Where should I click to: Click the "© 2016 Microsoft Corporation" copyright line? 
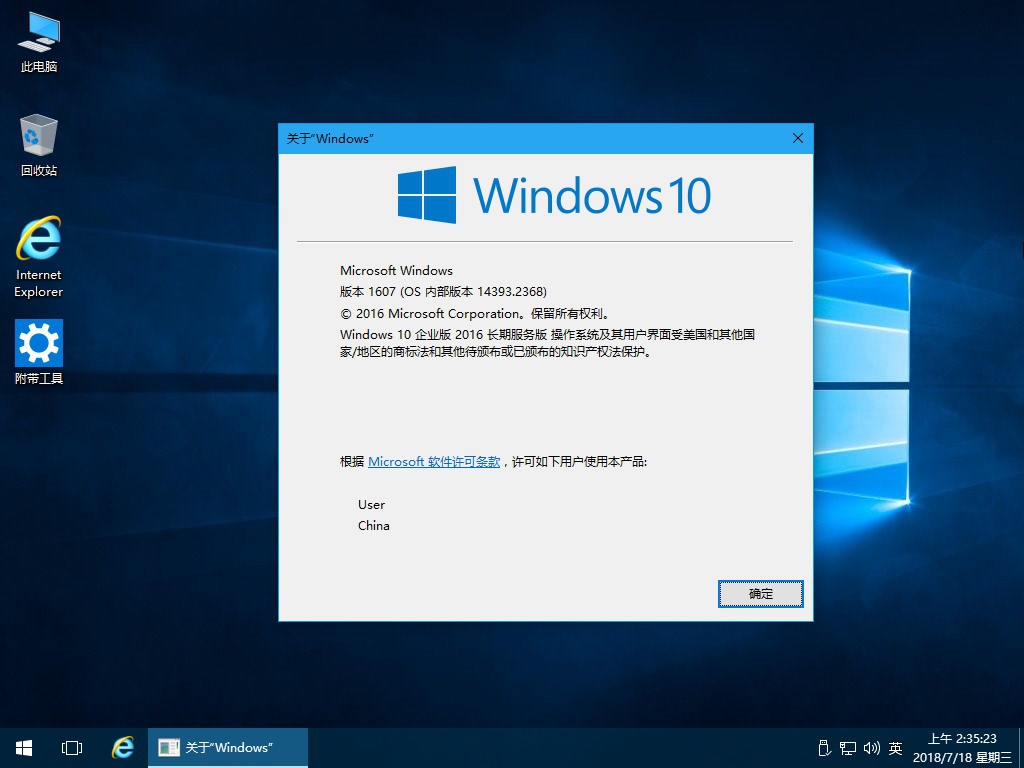coord(476,313)
